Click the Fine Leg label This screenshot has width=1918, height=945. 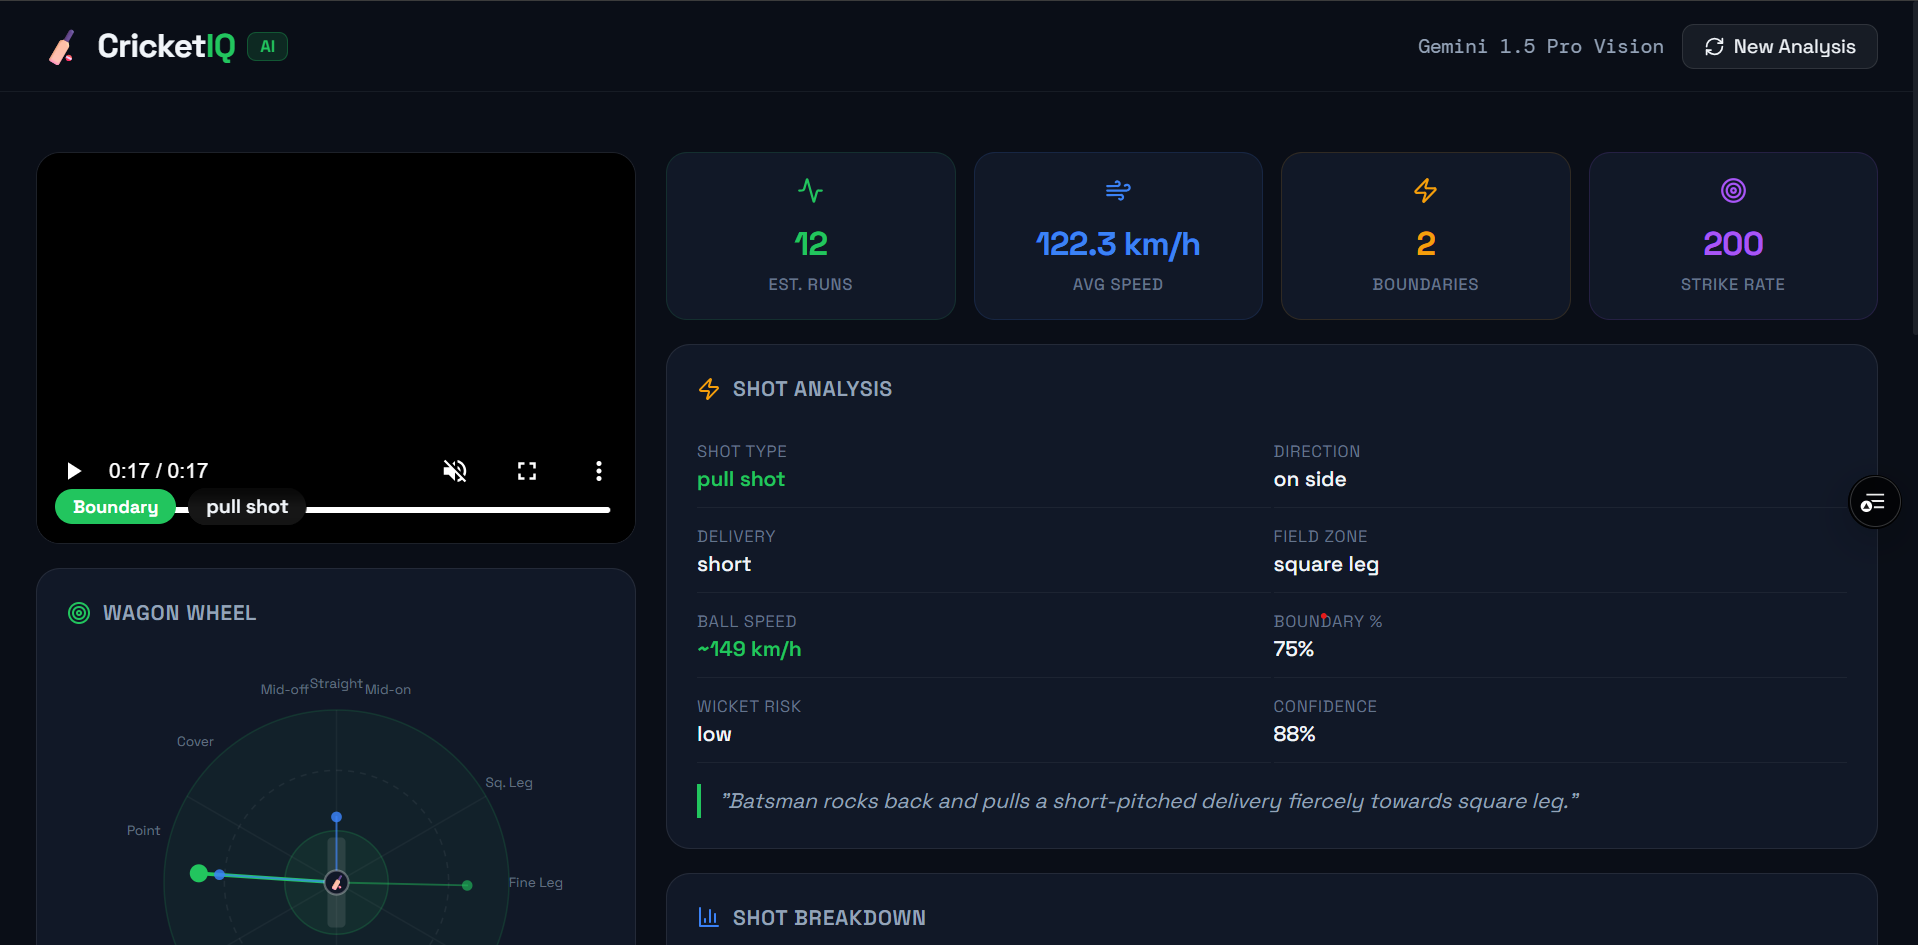(536, 882)
